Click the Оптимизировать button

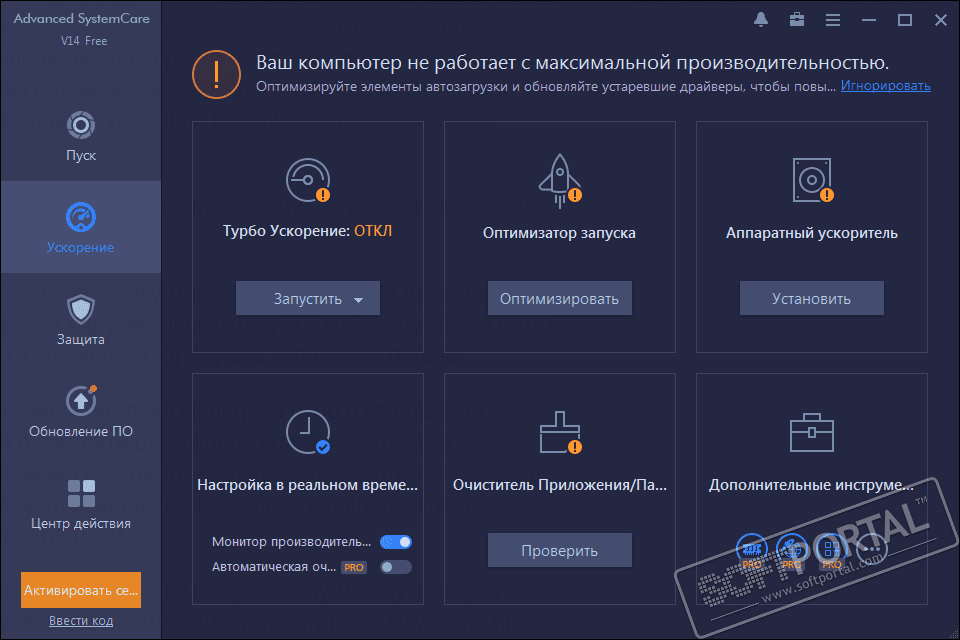pos(560,298)
